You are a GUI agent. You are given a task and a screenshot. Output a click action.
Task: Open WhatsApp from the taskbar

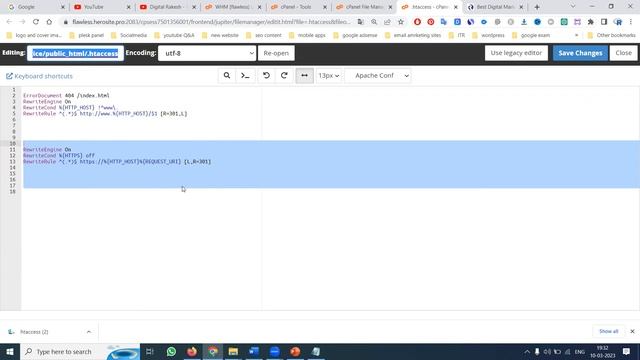point(171,351)
